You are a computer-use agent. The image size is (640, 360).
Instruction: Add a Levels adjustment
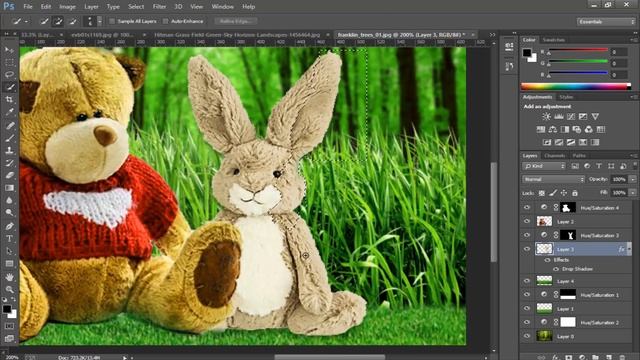point(558,117)
